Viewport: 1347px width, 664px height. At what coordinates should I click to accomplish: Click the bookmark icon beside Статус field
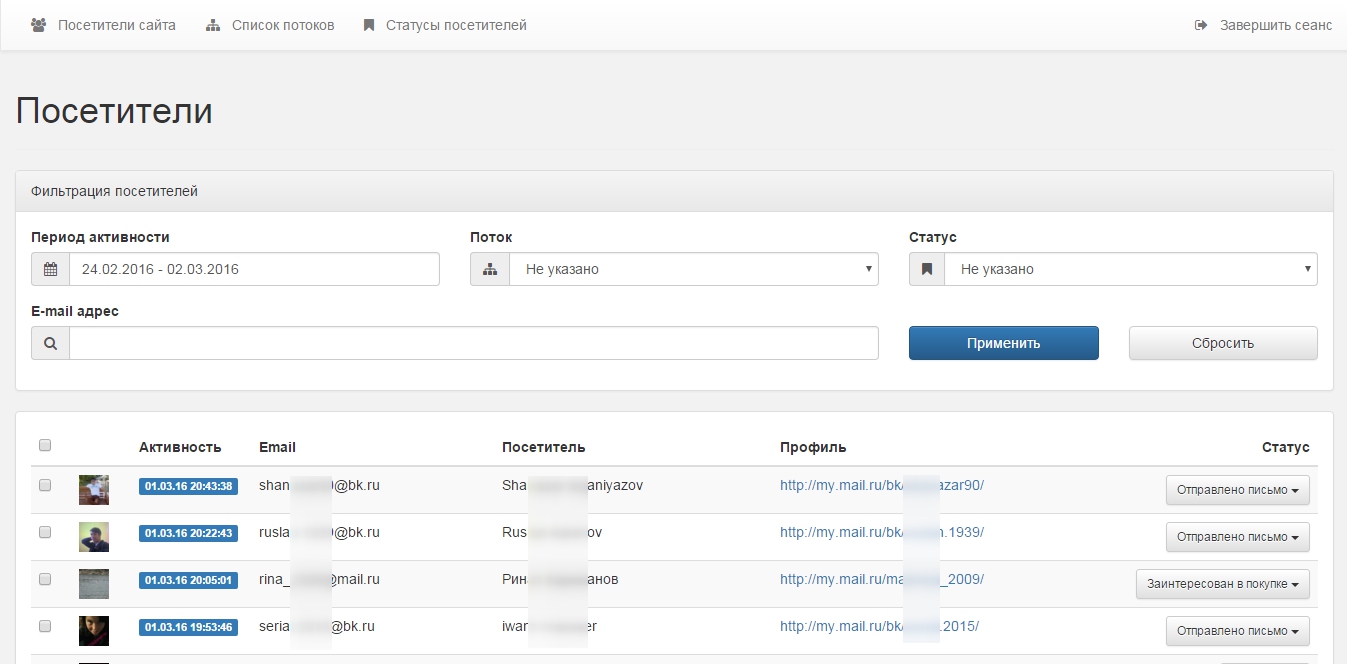click(x=927, y=269)
